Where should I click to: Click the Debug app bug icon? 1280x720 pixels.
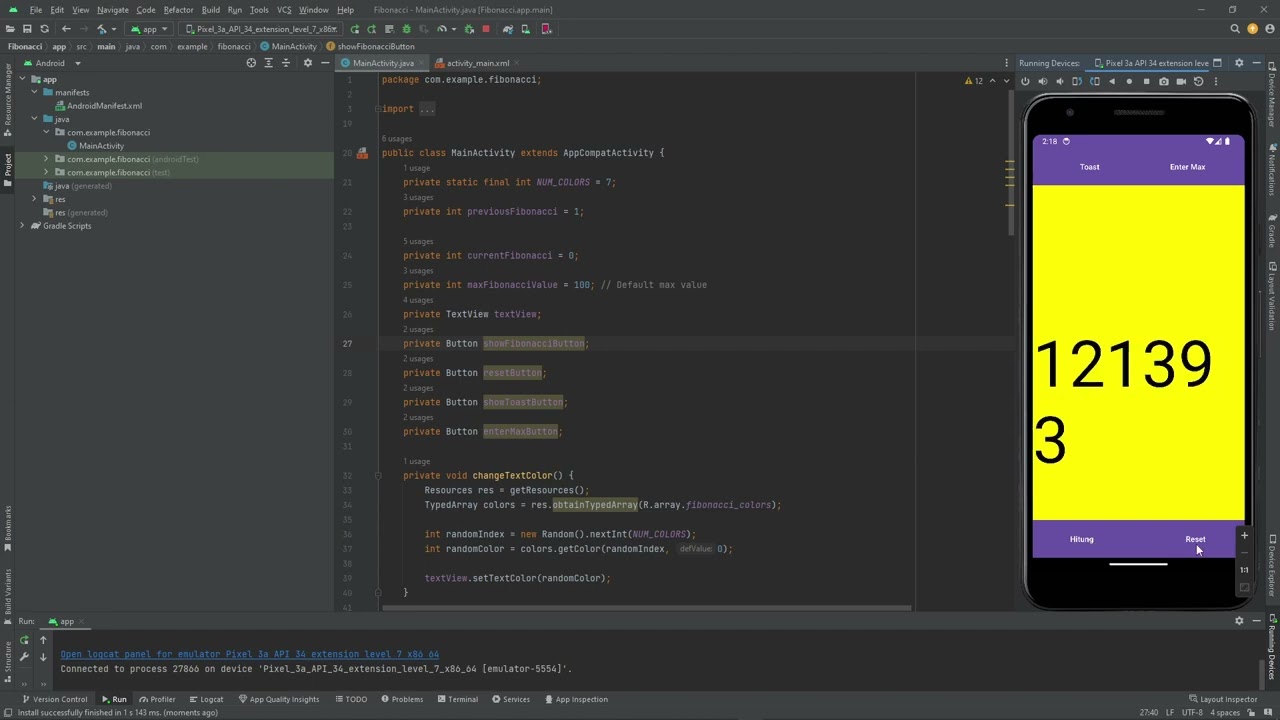[406, 29]
